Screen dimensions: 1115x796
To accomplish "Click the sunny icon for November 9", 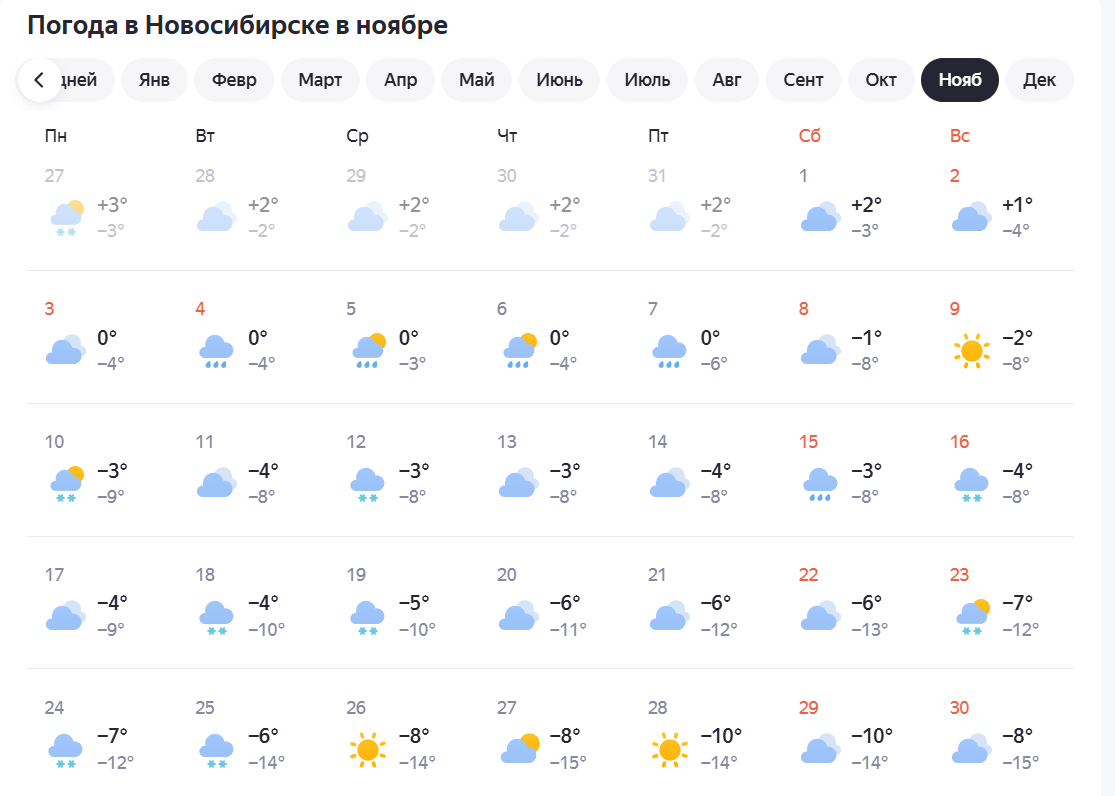I will point(970,351).
